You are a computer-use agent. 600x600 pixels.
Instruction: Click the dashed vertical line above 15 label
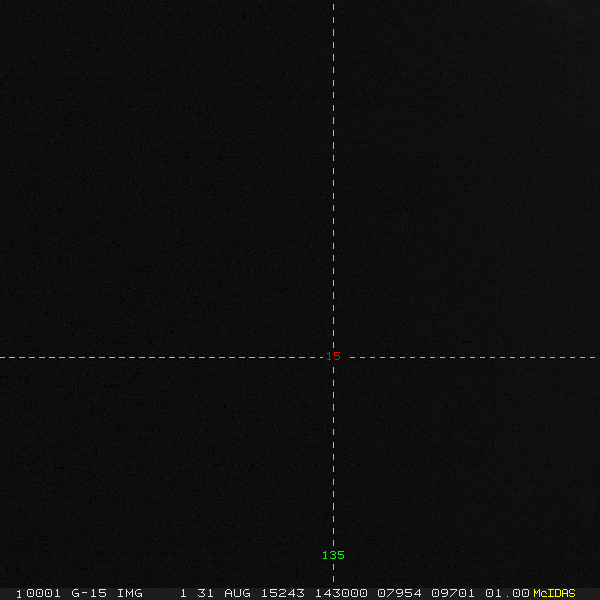coord(333,176)
